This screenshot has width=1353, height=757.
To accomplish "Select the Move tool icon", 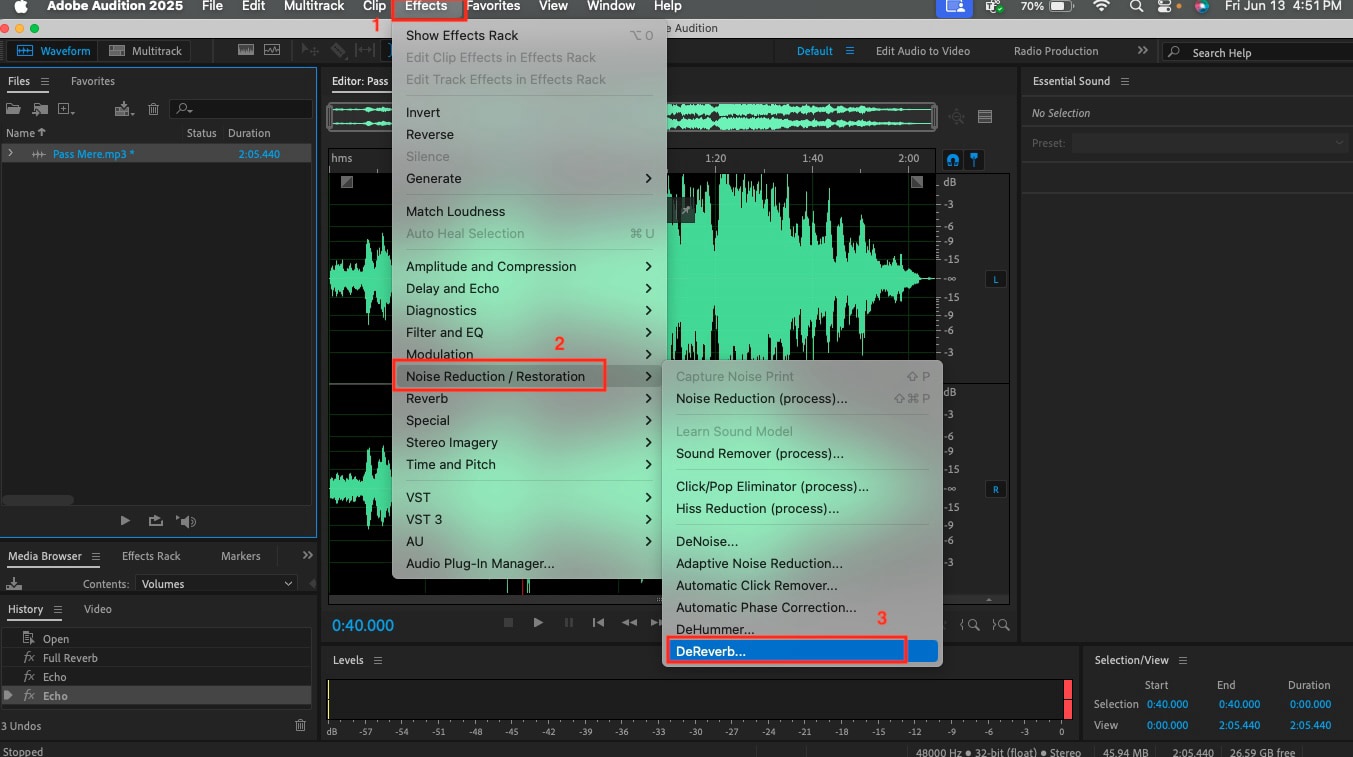I will point(310,50).
